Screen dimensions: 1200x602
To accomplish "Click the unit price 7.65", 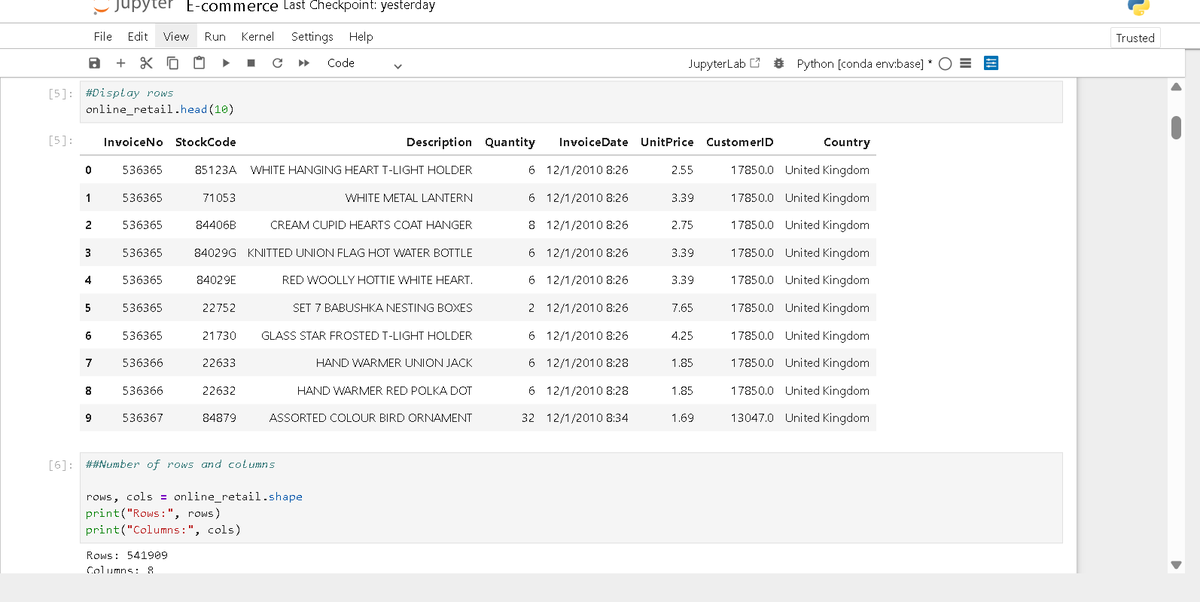I will pyautogui.click(x=683, y=308).
